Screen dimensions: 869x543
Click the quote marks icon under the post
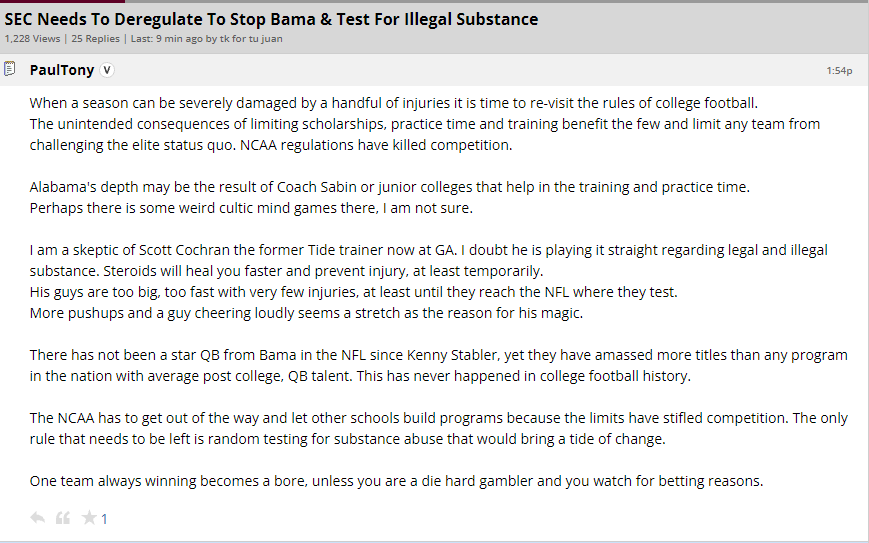tap(63, 518)
